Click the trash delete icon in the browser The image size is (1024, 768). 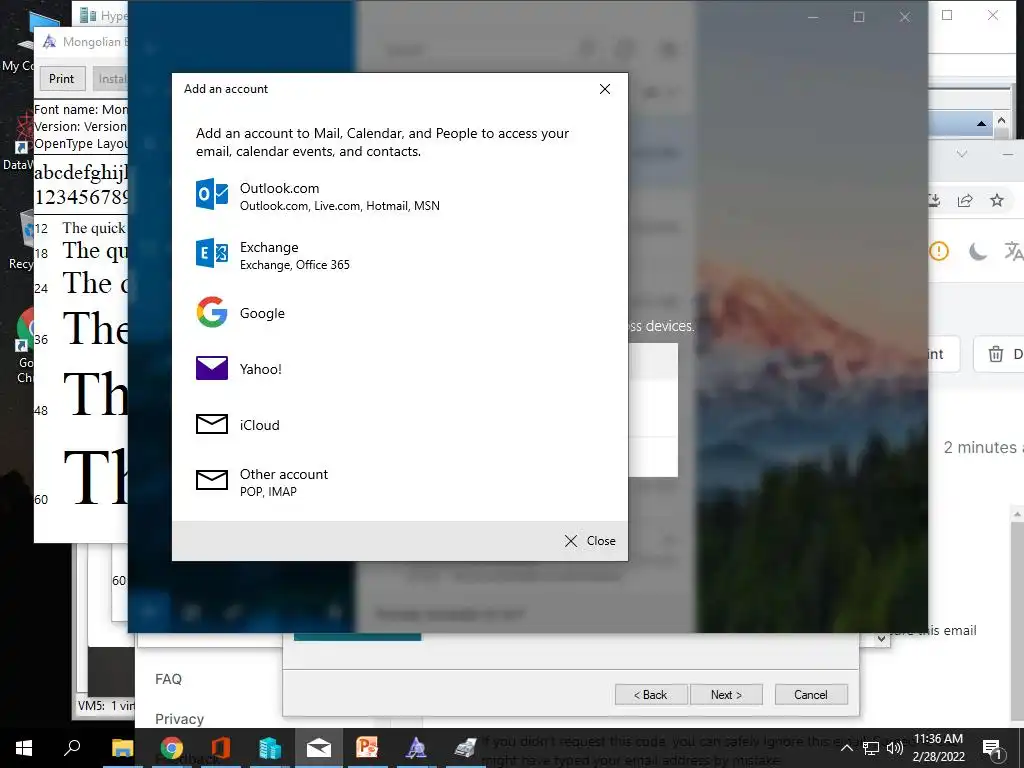pos(995,354)
